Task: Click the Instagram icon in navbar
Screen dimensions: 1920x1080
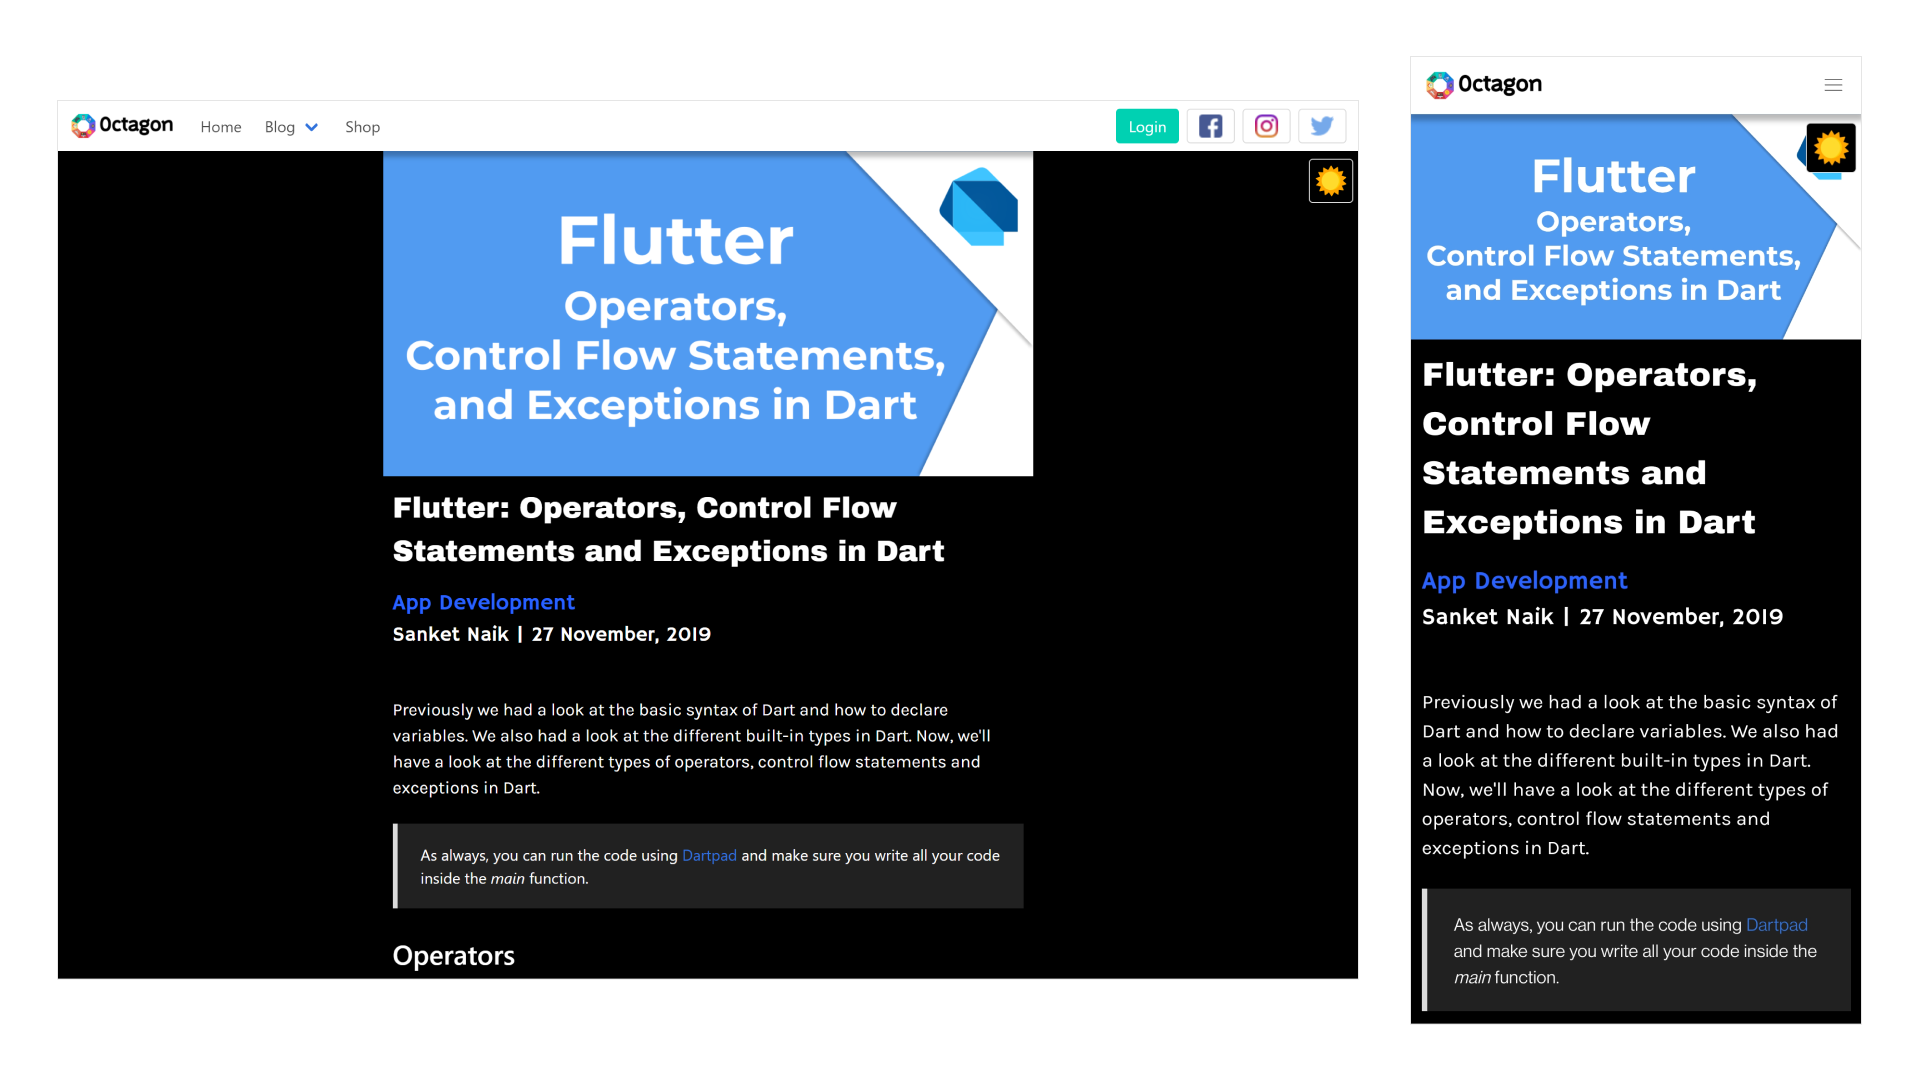Action: (x=1266, y=125)
